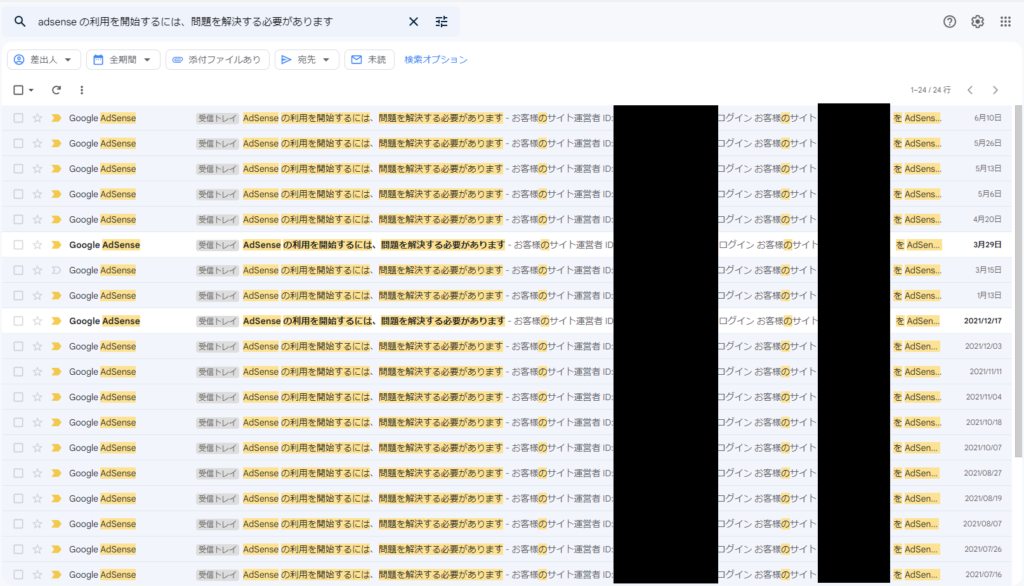Go to the previous page of results
This screenshot has height=586, width=1024.
970,90
